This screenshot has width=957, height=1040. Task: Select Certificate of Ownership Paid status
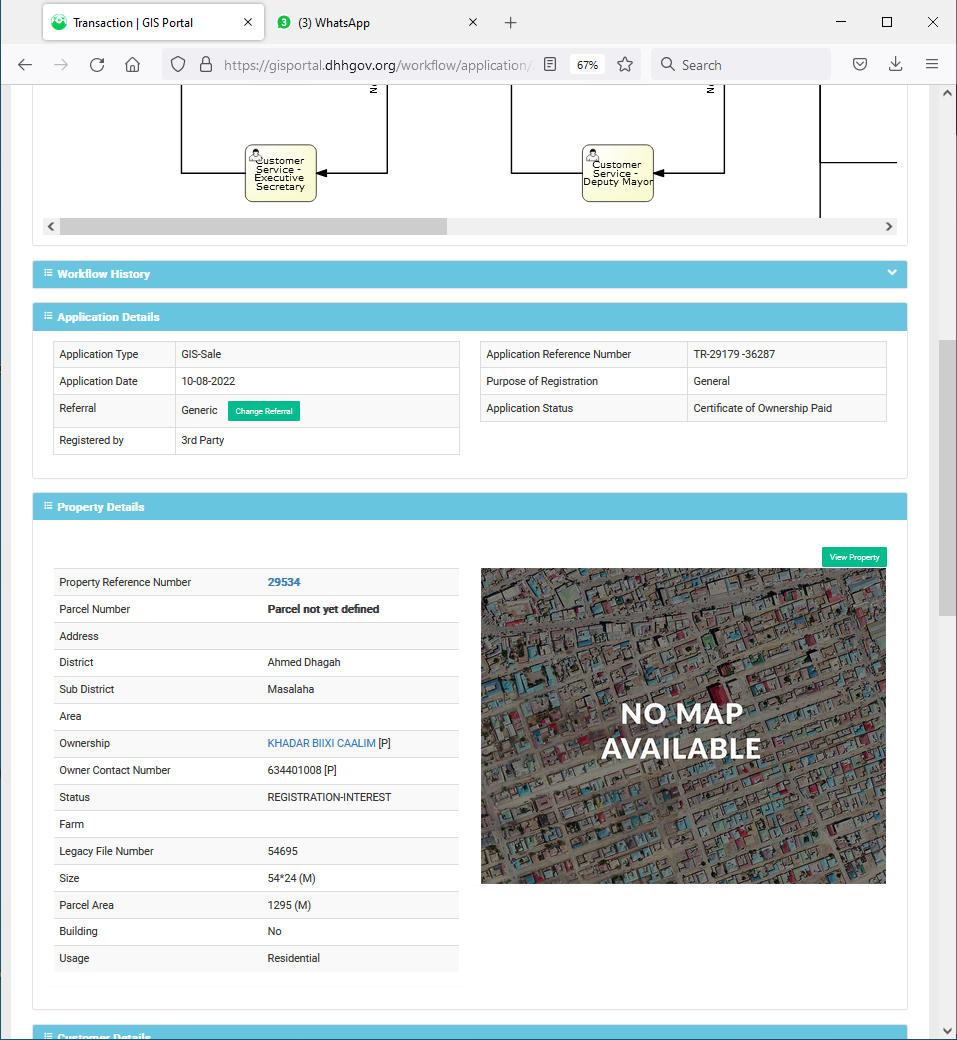pyautogui.click(x=763, y=409)
